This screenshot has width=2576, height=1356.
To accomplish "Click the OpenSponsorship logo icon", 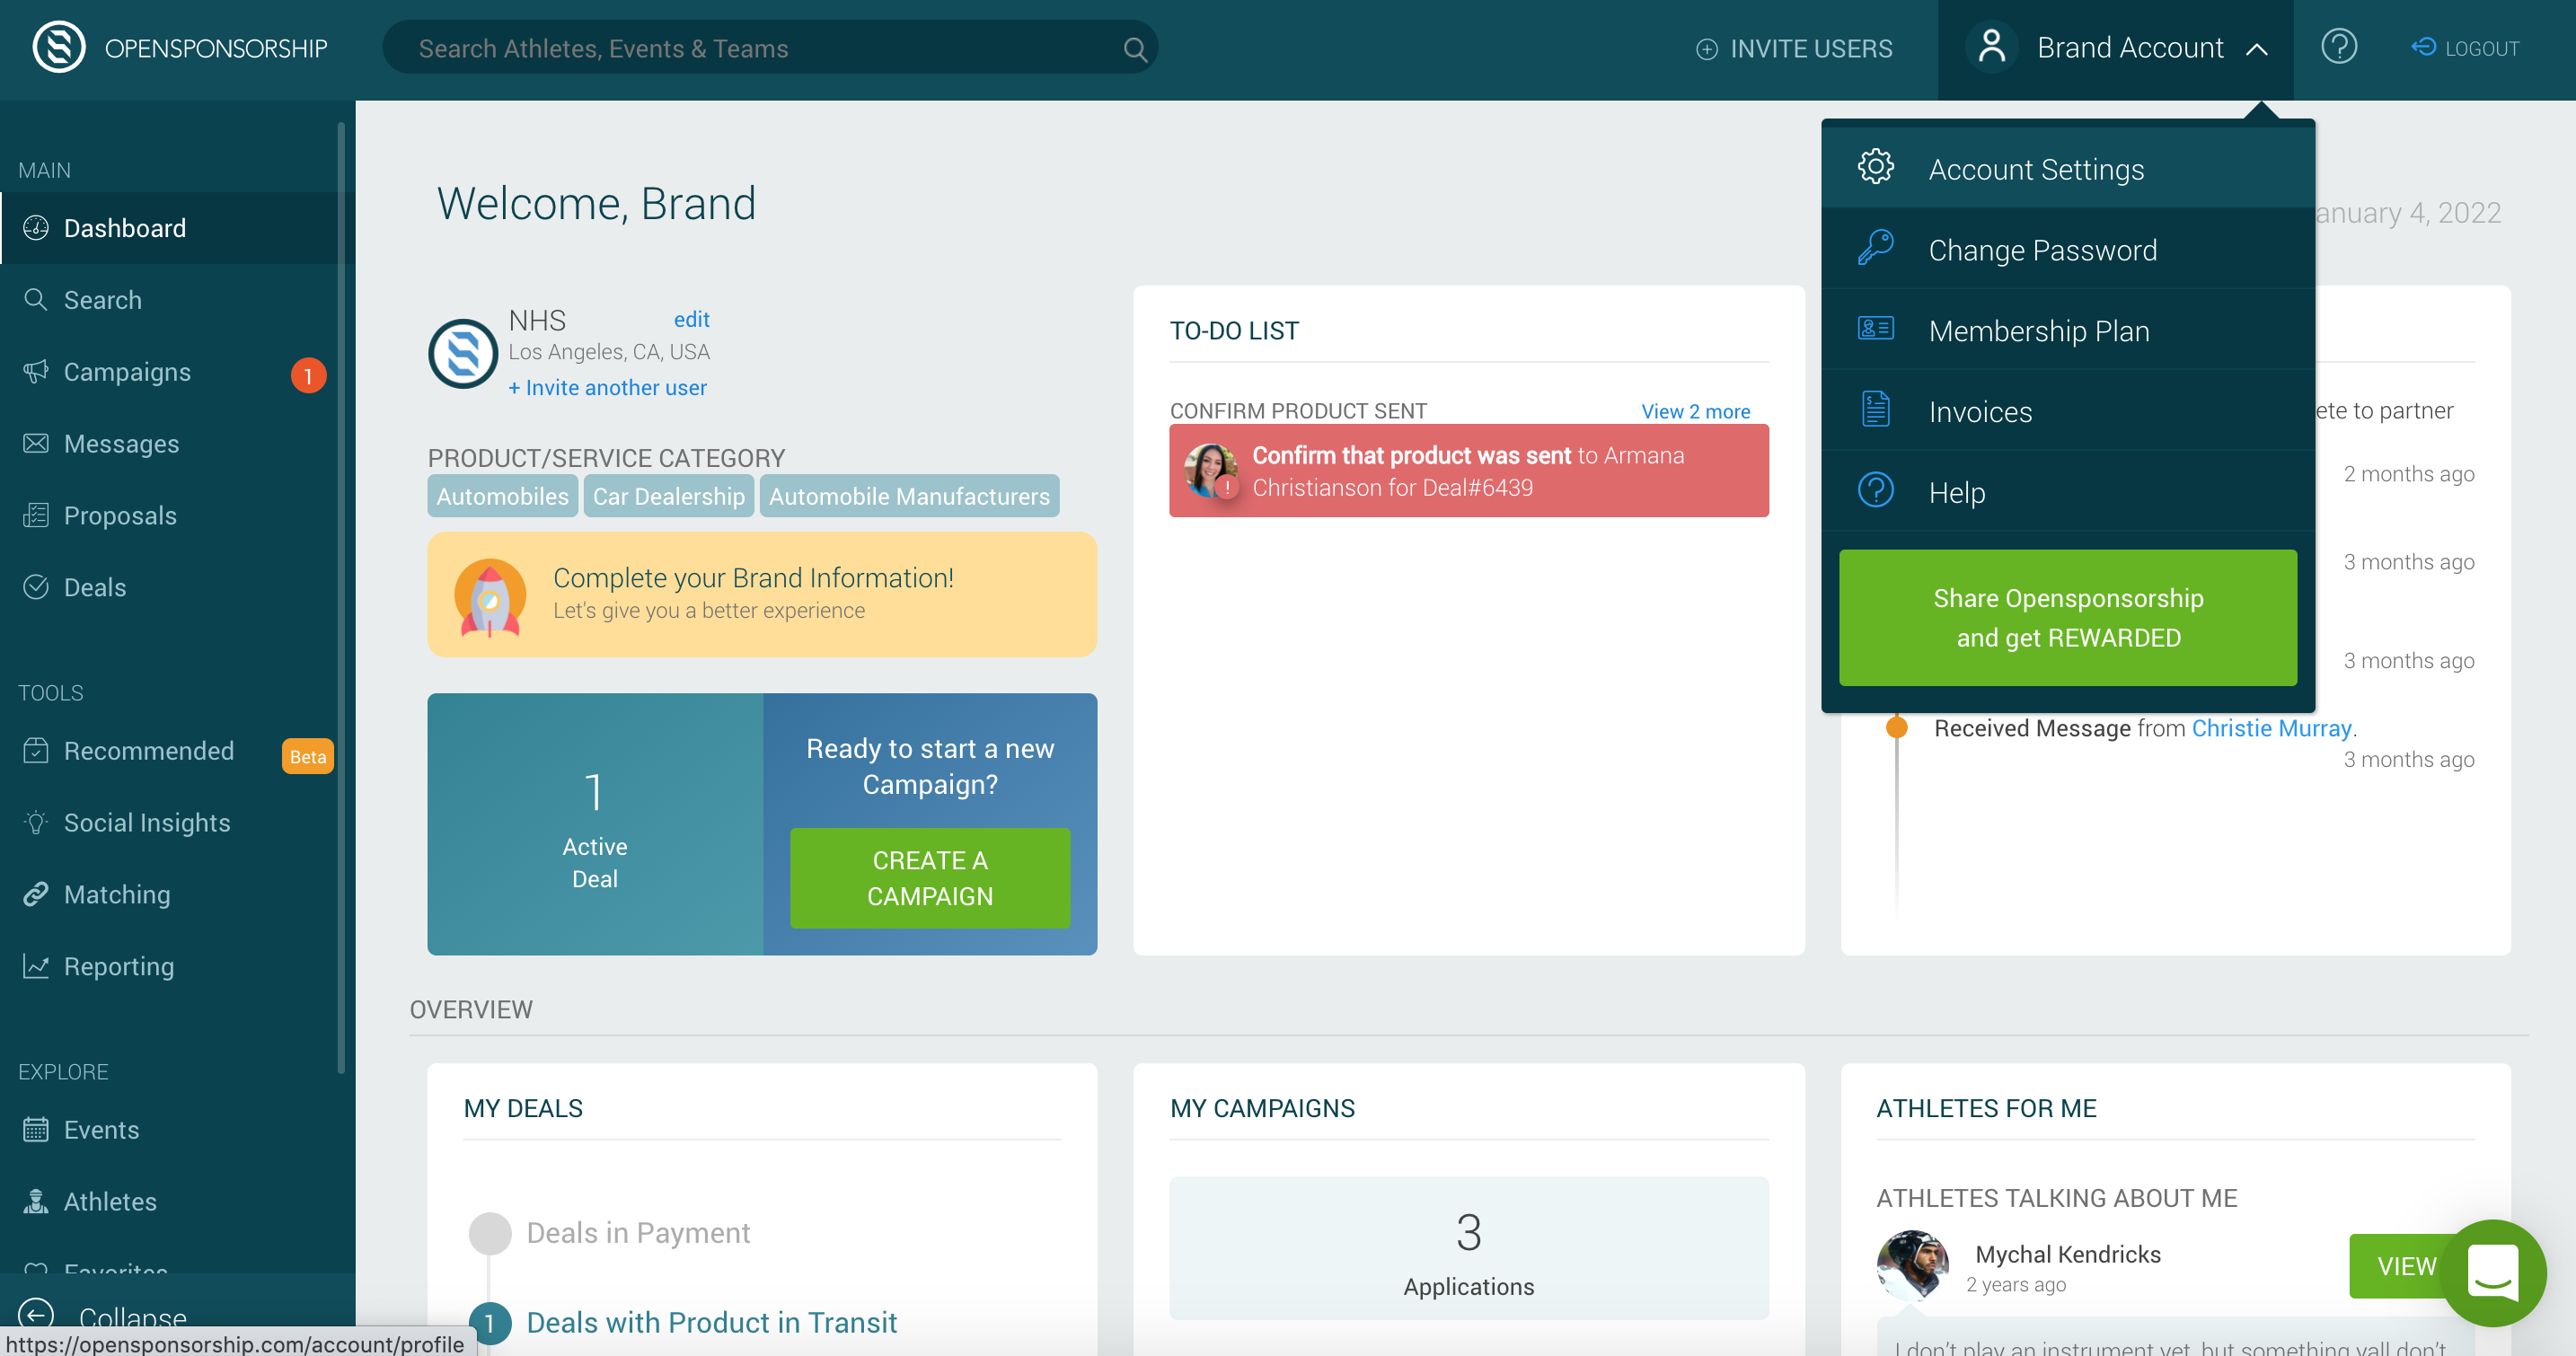I will tap(59, 48).
